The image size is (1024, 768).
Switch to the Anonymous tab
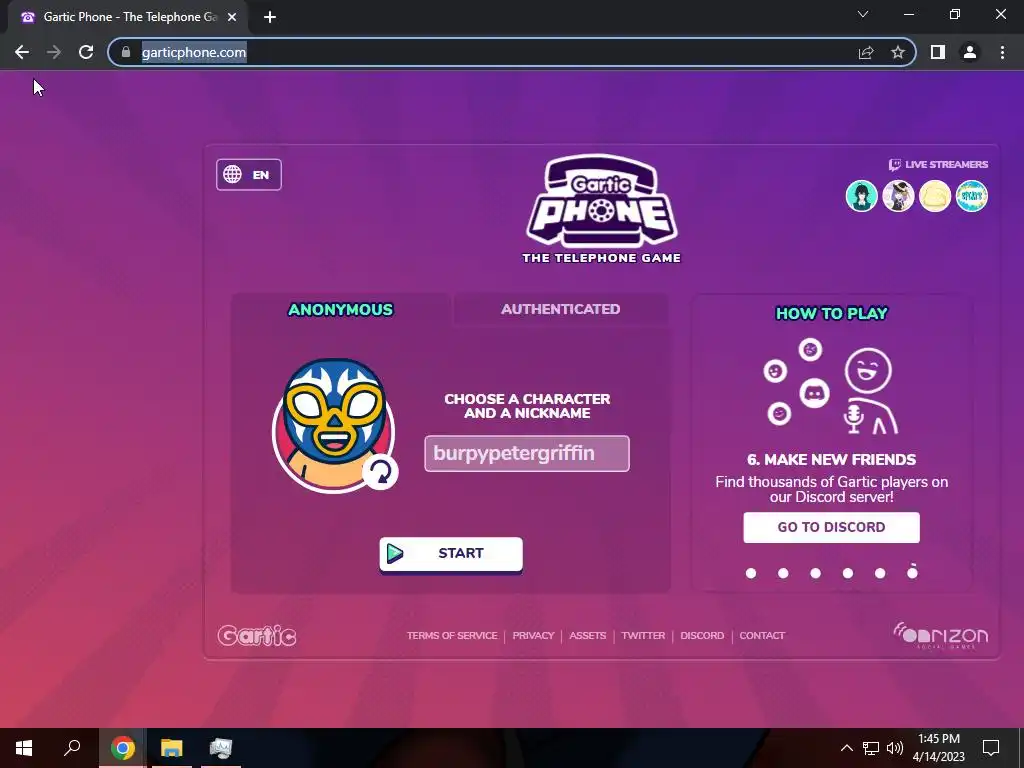[x=340, y=310]
